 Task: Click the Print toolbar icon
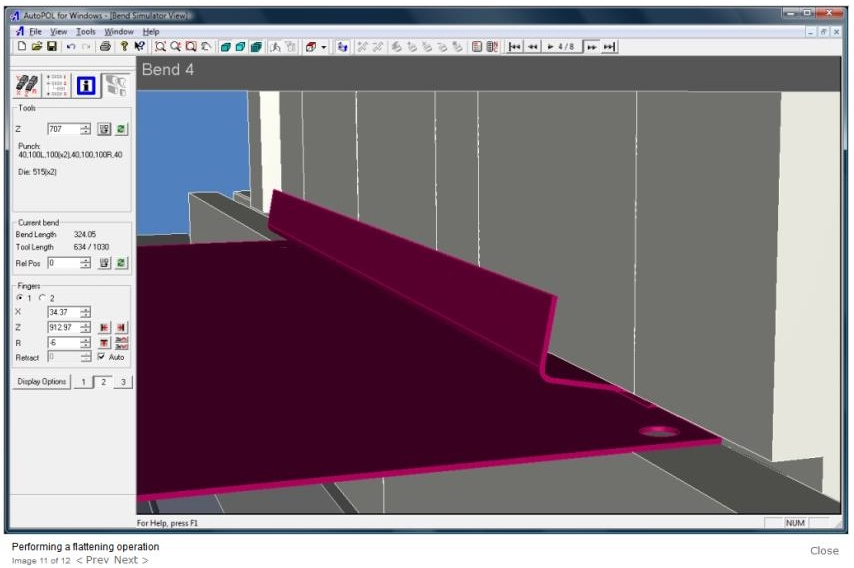tap(105, 47)
